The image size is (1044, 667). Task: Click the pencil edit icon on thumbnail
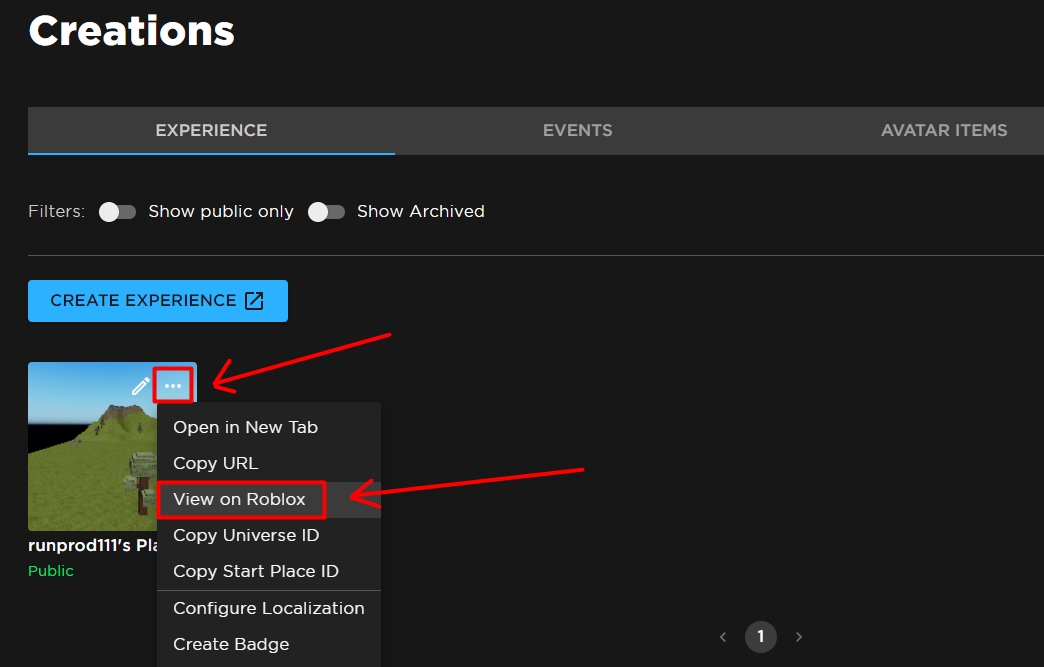140,386
